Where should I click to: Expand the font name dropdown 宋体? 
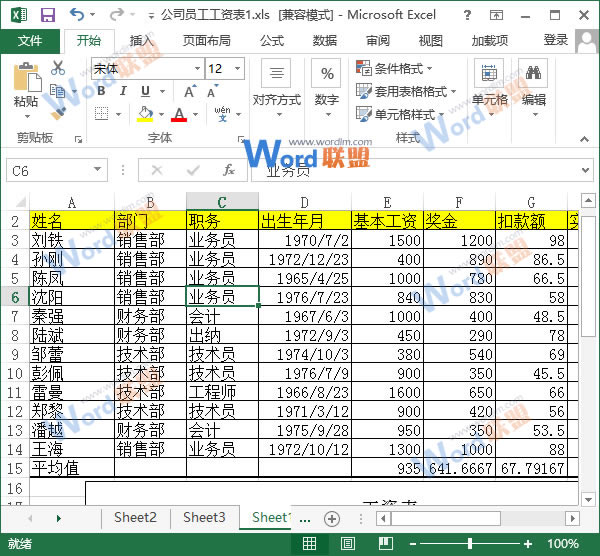pos(194,69)
